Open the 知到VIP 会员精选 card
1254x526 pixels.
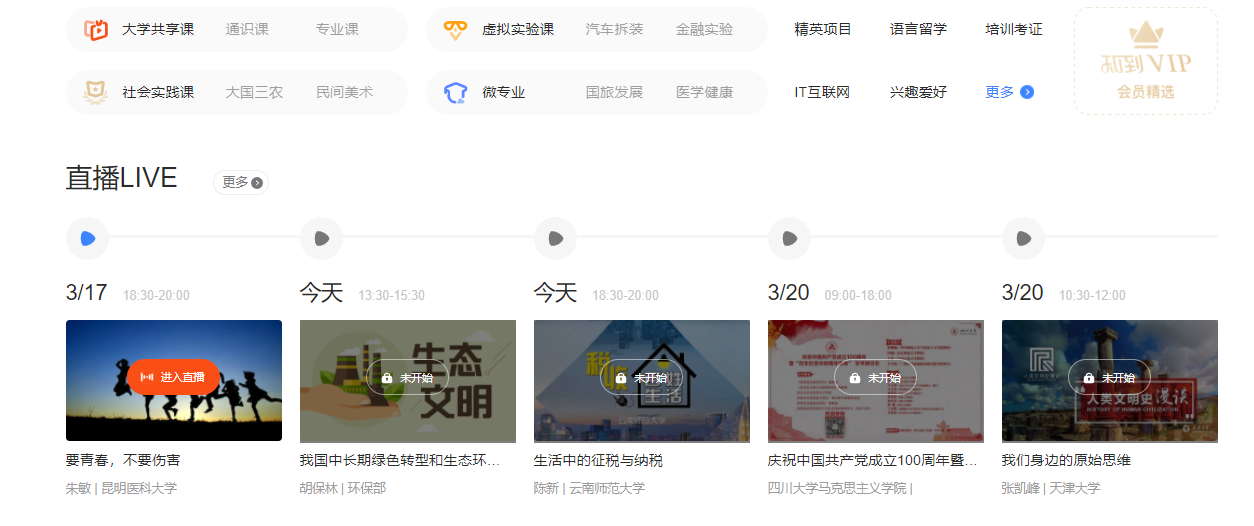tap(1146, 61)
